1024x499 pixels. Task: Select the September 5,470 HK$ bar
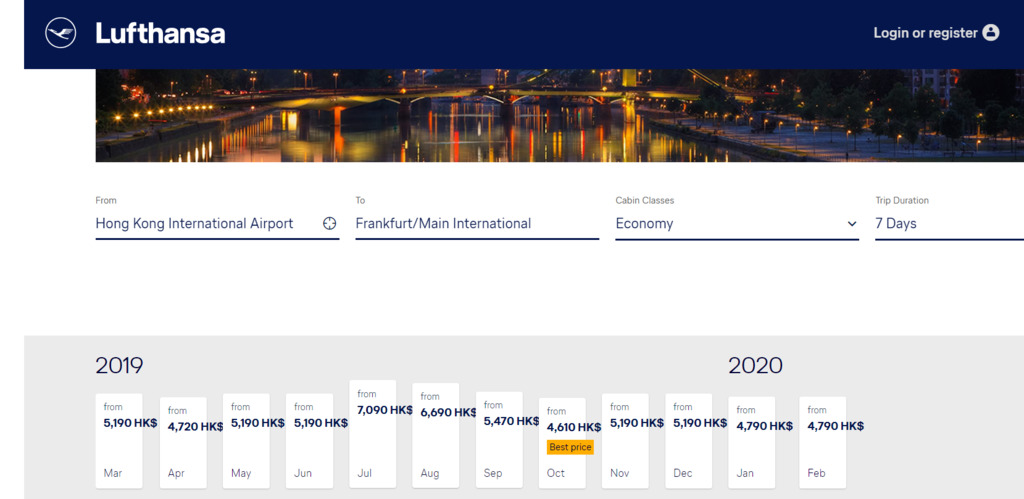click(x=499, y=440)
